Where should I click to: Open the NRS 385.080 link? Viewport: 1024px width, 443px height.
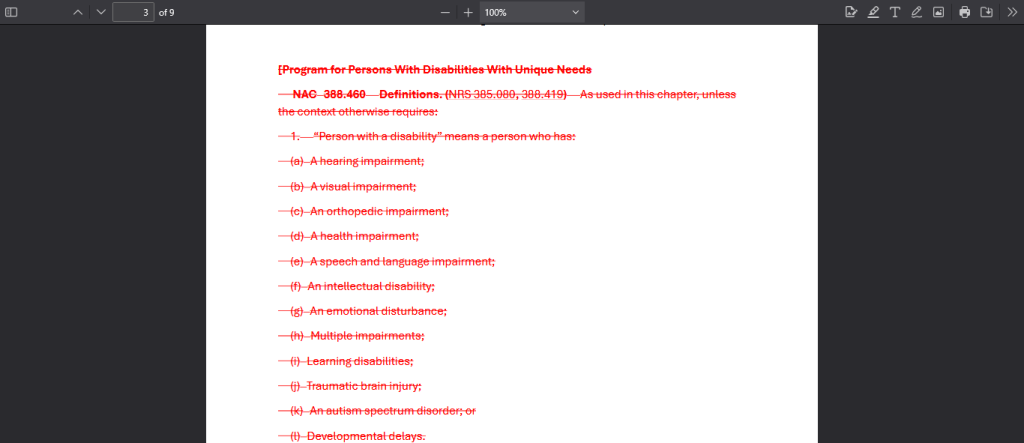point(480,95)
